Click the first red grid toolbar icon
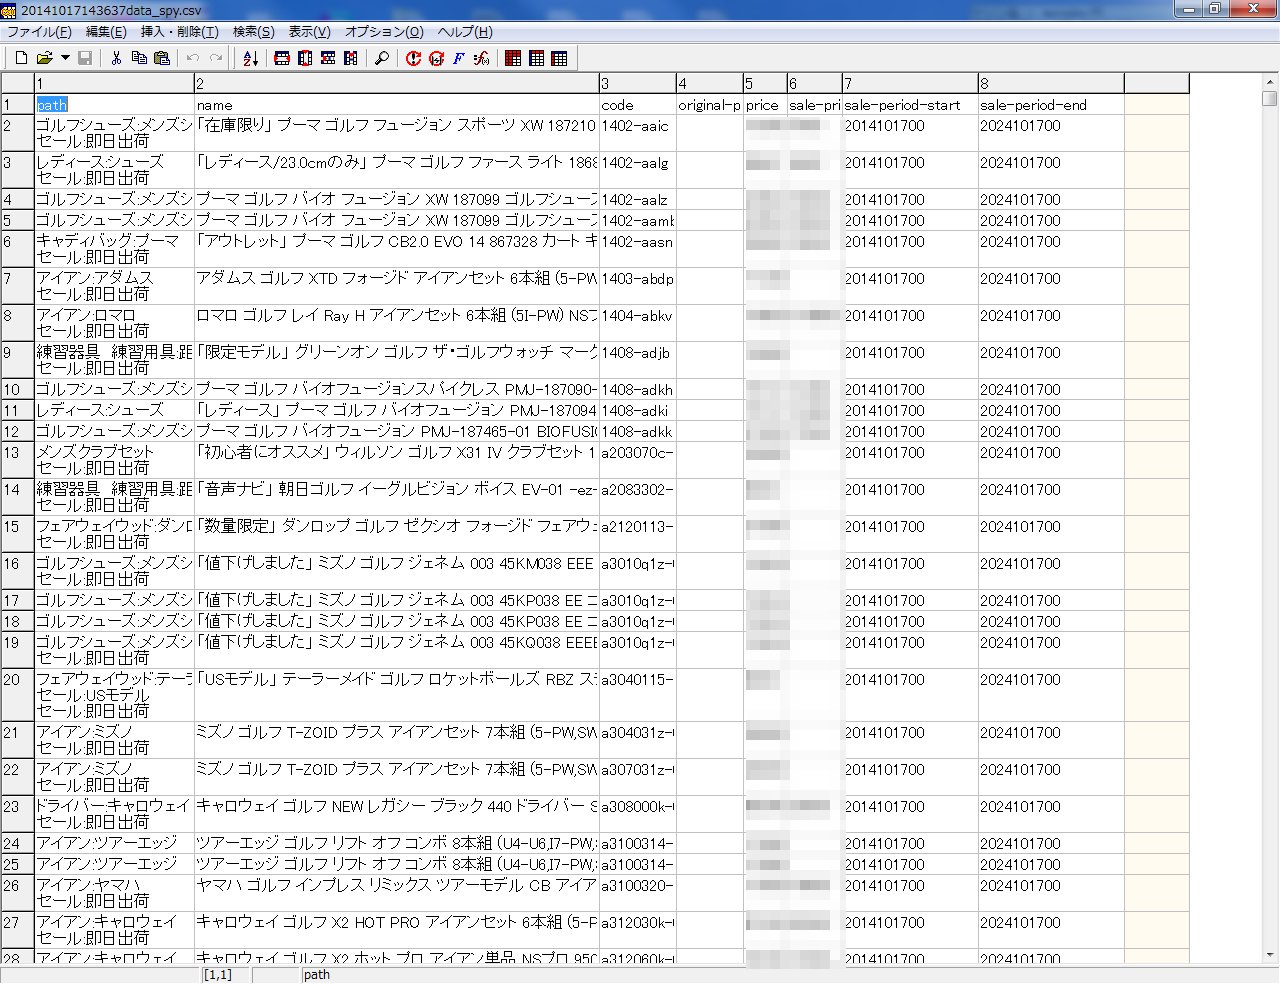 click(x=513, y=59)
